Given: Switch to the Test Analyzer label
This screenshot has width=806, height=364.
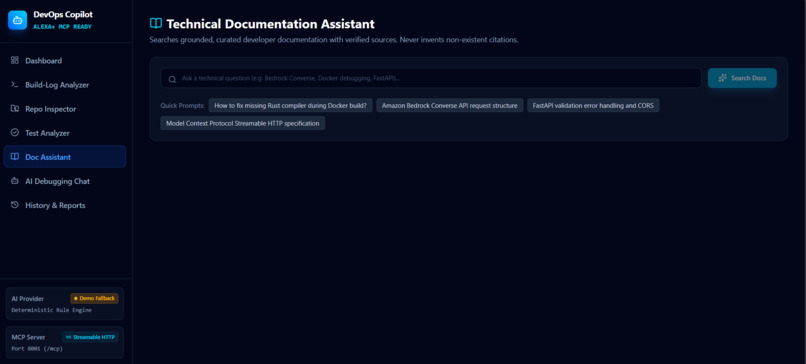Looking at the screenshot, I should click(47, 133).
